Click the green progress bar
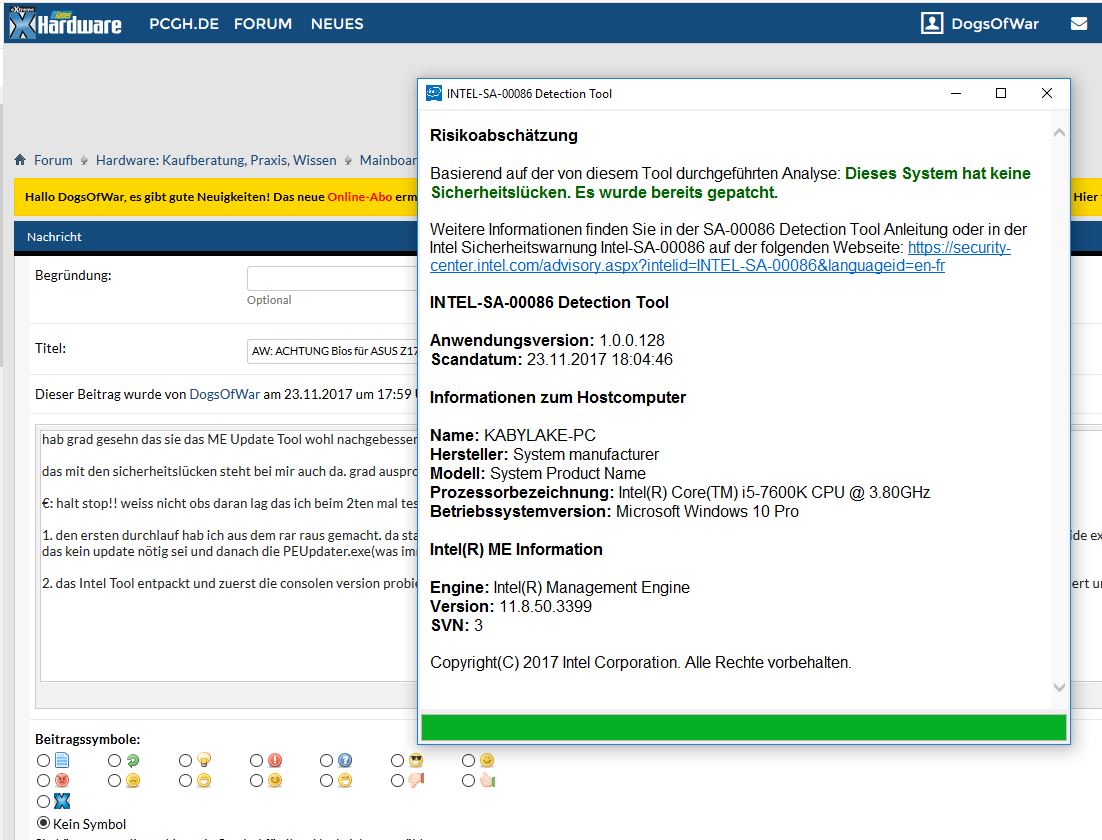The width and height of the screenshot is (1102, 840). pos(744,728)
